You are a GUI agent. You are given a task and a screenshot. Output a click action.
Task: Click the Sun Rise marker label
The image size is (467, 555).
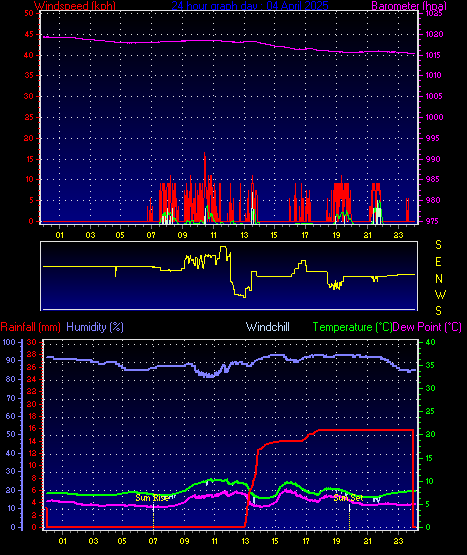(152, 498)
